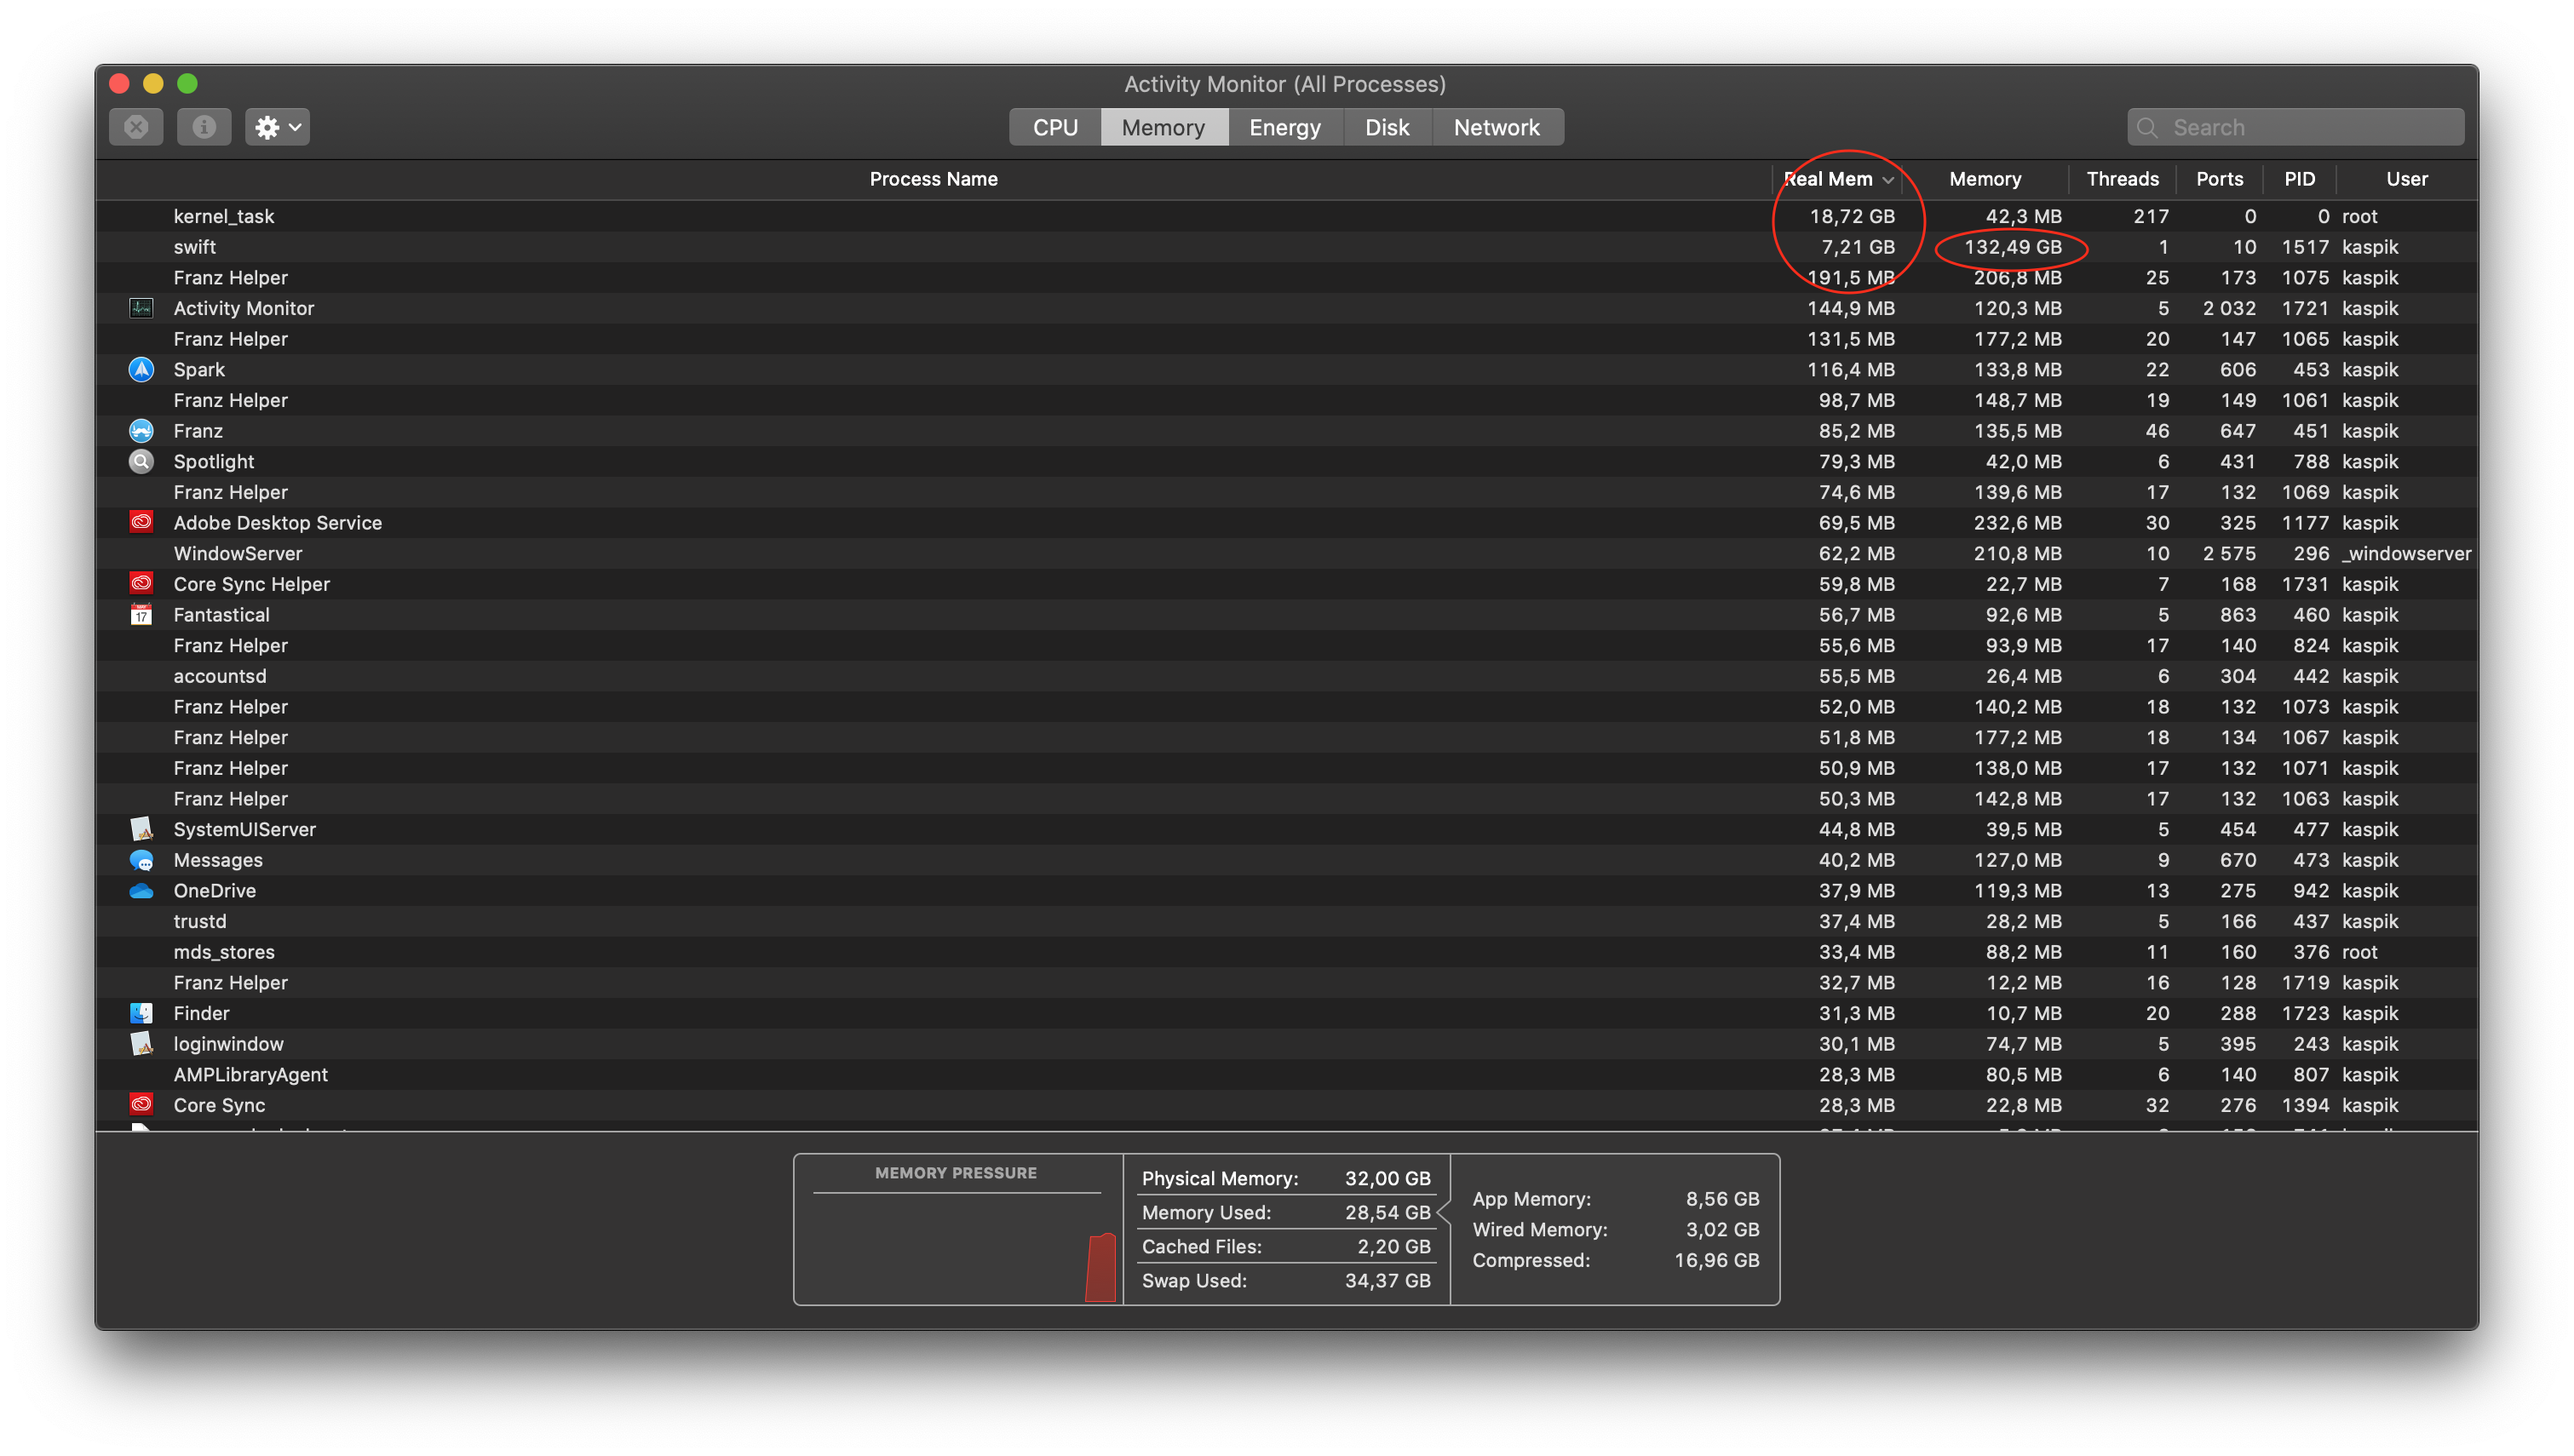Click the Fantastical calendar icon
The width and height of the screenshot is (2574, 1456).
(x=141, y=614)
